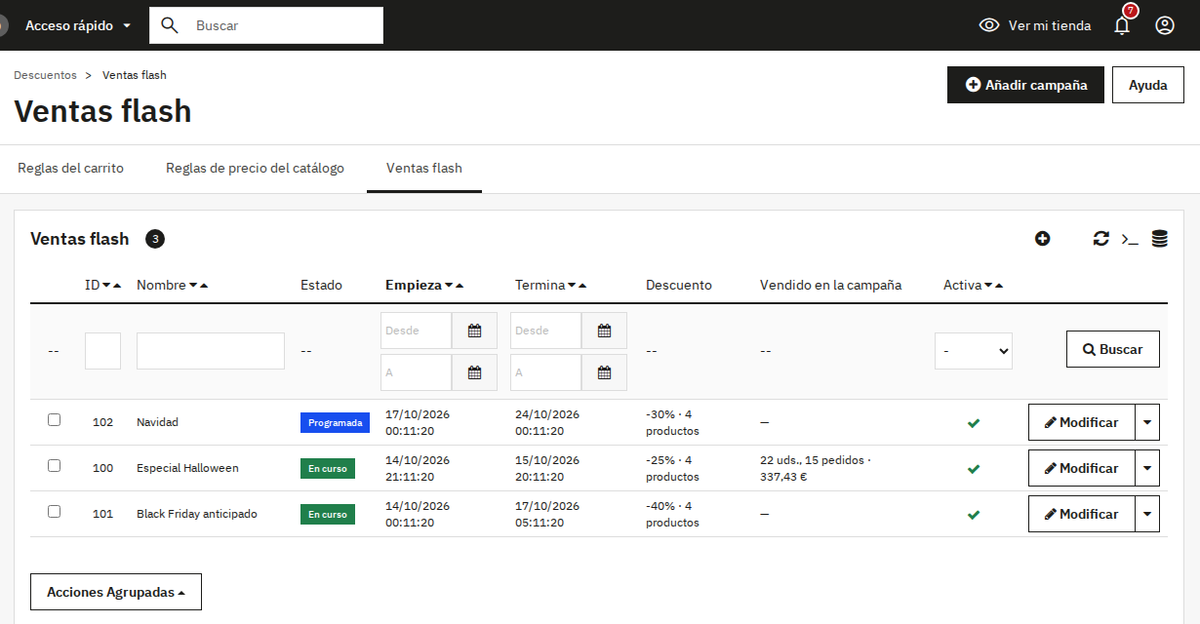Viewport: 1200px width, 624px height.
Task: Open calendar for Empieza A date
Action: point(475,373)
